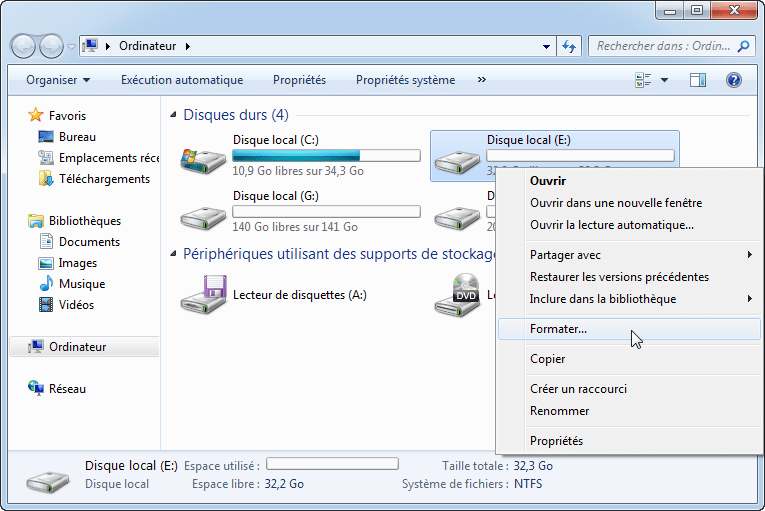Viewport: 765px width, 511px height.
Task: Click text 140 Go libres sur 141 Go
Action: pos(295,227)
